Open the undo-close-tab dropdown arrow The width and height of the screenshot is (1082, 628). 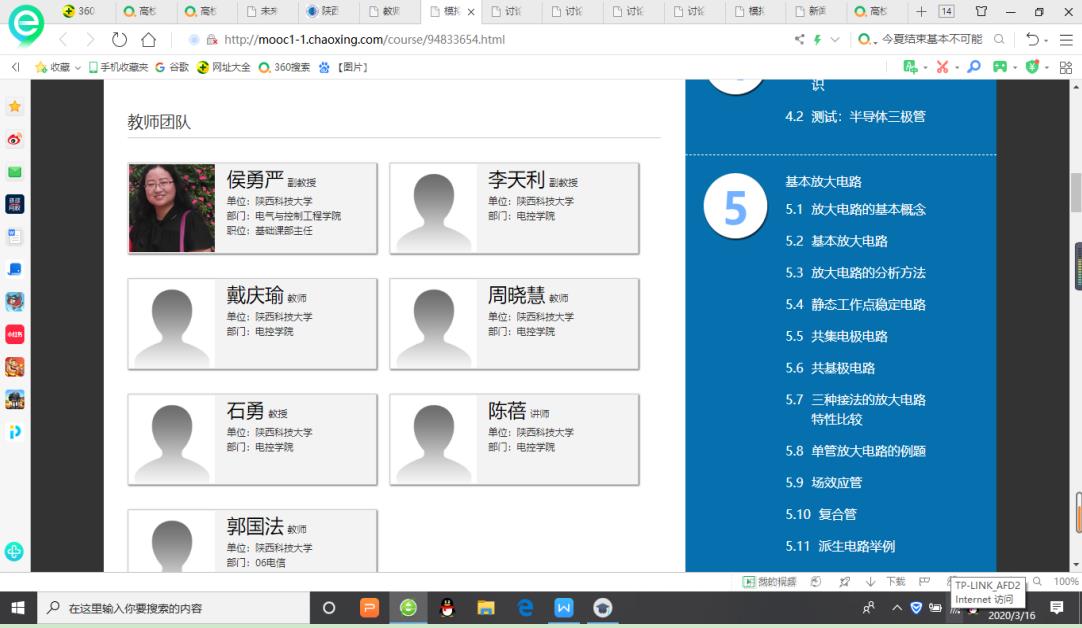[x=1045, y=40]
